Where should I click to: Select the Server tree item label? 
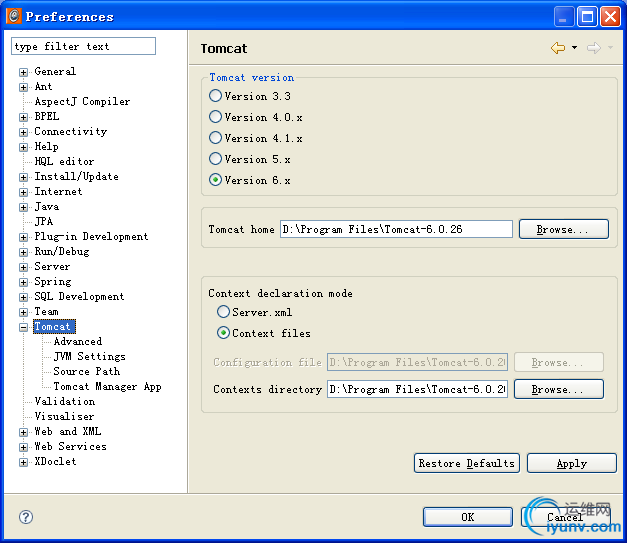pyautogui.click(x=52, y=267)
